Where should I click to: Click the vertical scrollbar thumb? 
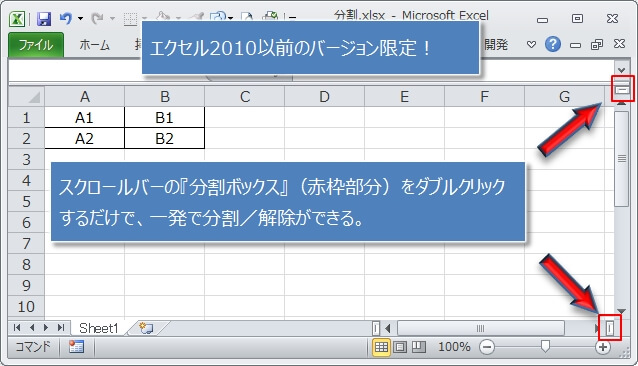pyautogui.click(x=622, y=159)
